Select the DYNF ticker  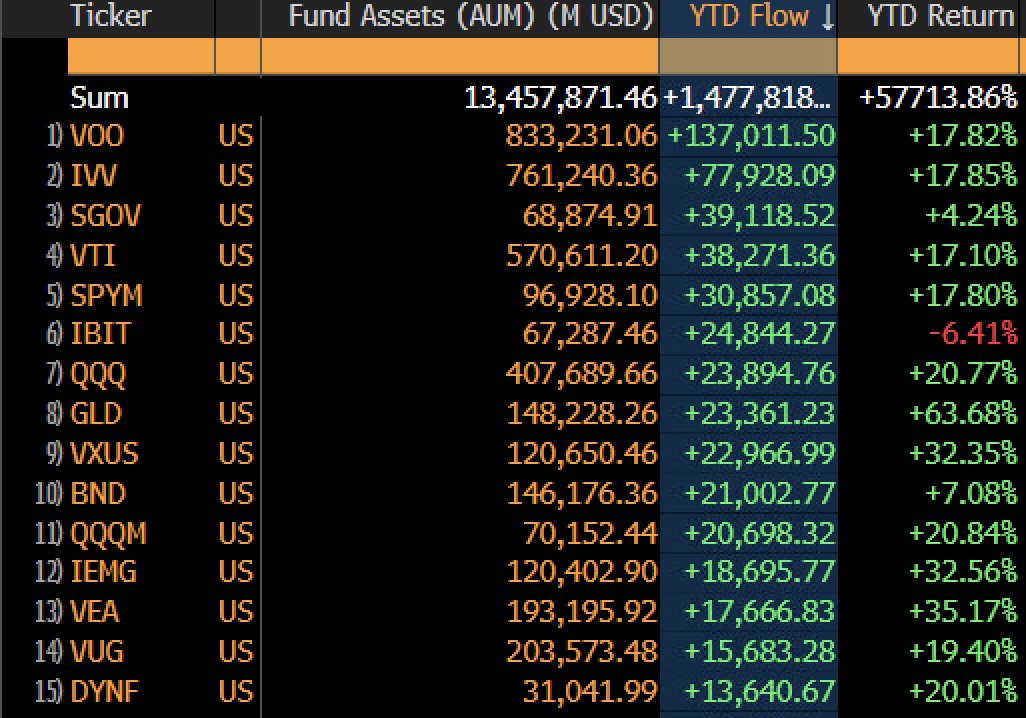(x=104, y=692)
